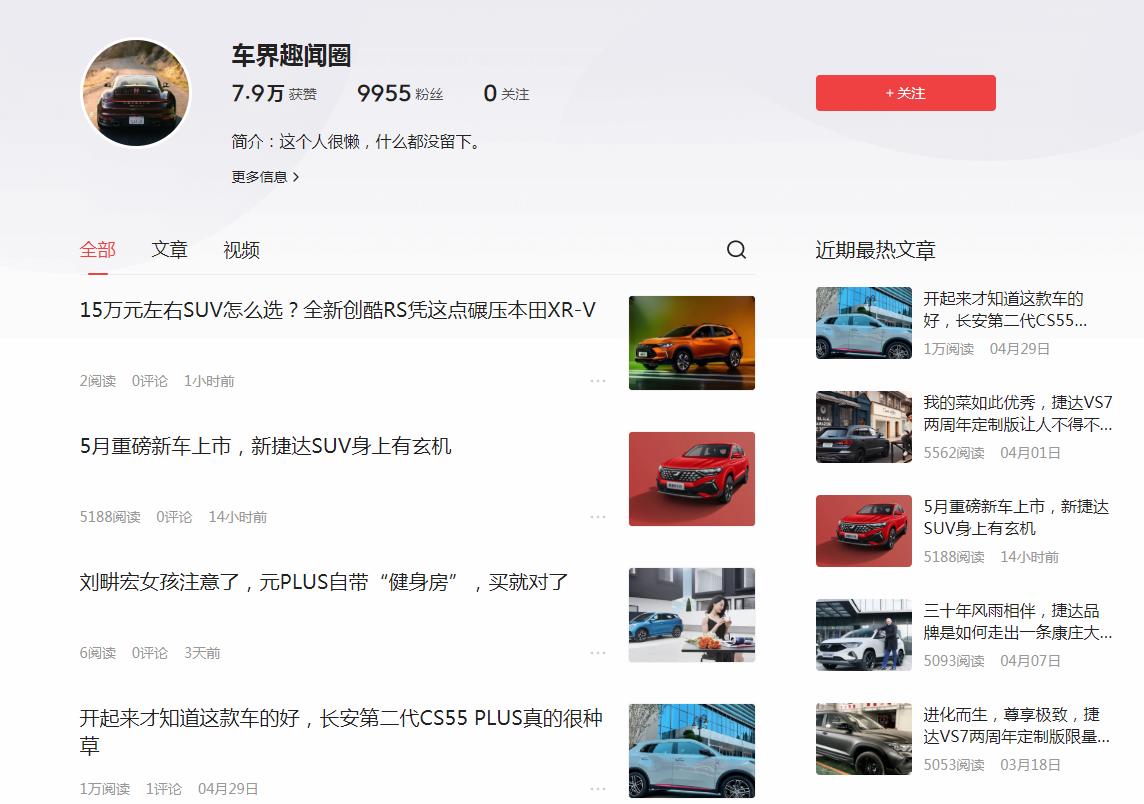The width and height of the screenshot is (1144, 804).
Task: Click the 车界趣闻圈 profile avatar
Action: [x=136, y=93]
